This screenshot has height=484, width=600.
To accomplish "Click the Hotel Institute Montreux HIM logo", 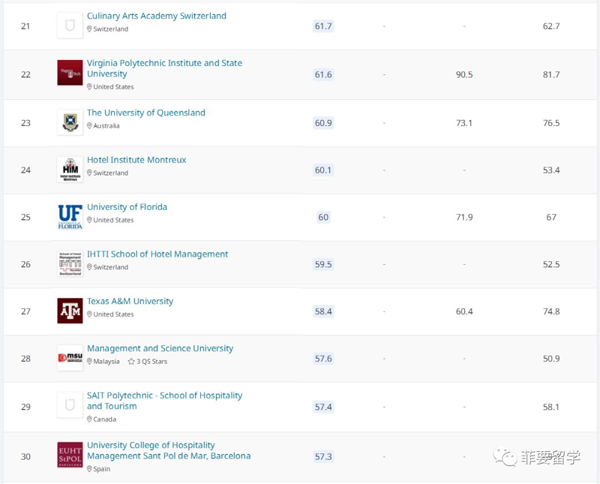I will (x=70, y=169).
